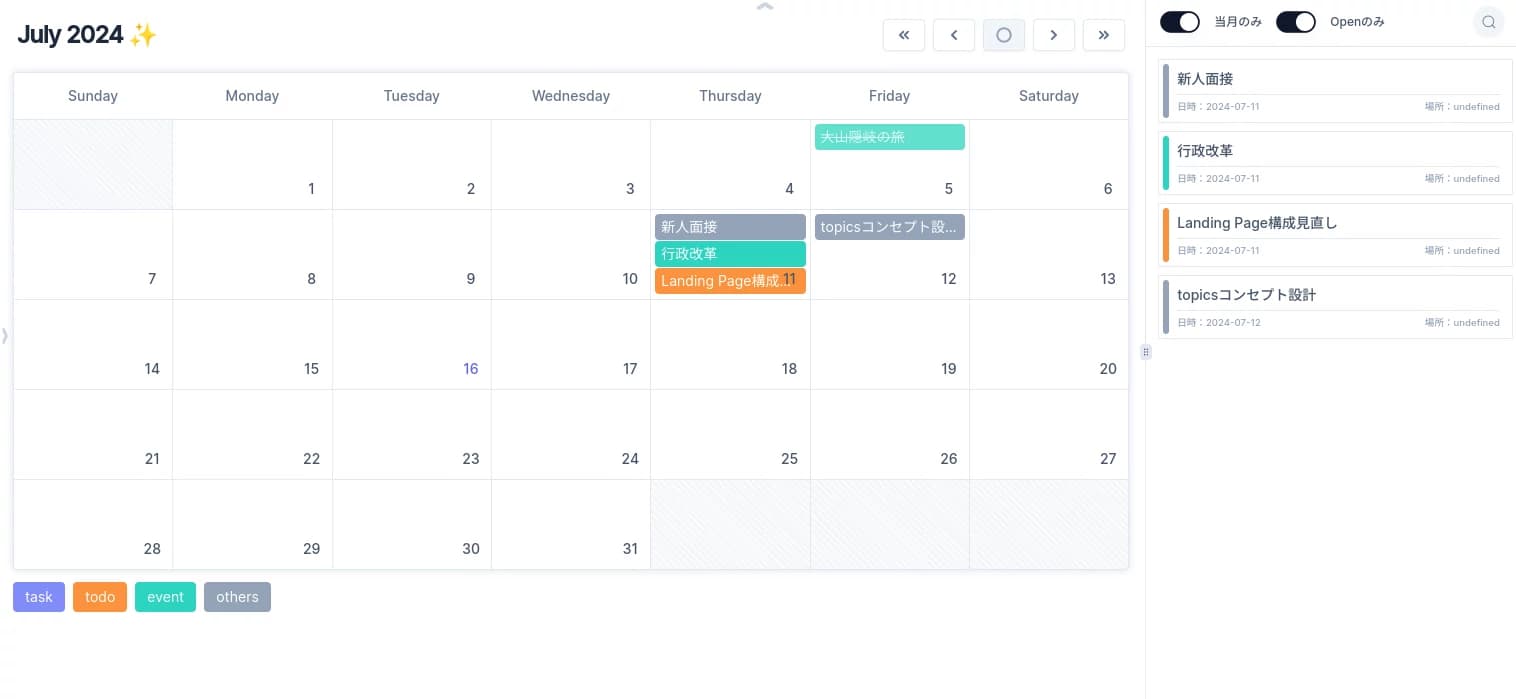This screenshot has height=699, width=1516.
Task: Select day 24 cell in the calendar
Action: point(571,434)
